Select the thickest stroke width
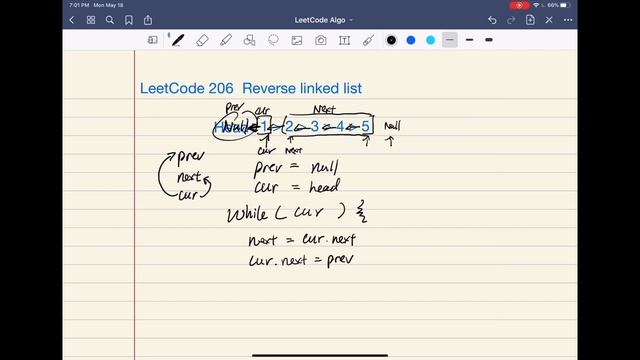 [x=489, y=40]
